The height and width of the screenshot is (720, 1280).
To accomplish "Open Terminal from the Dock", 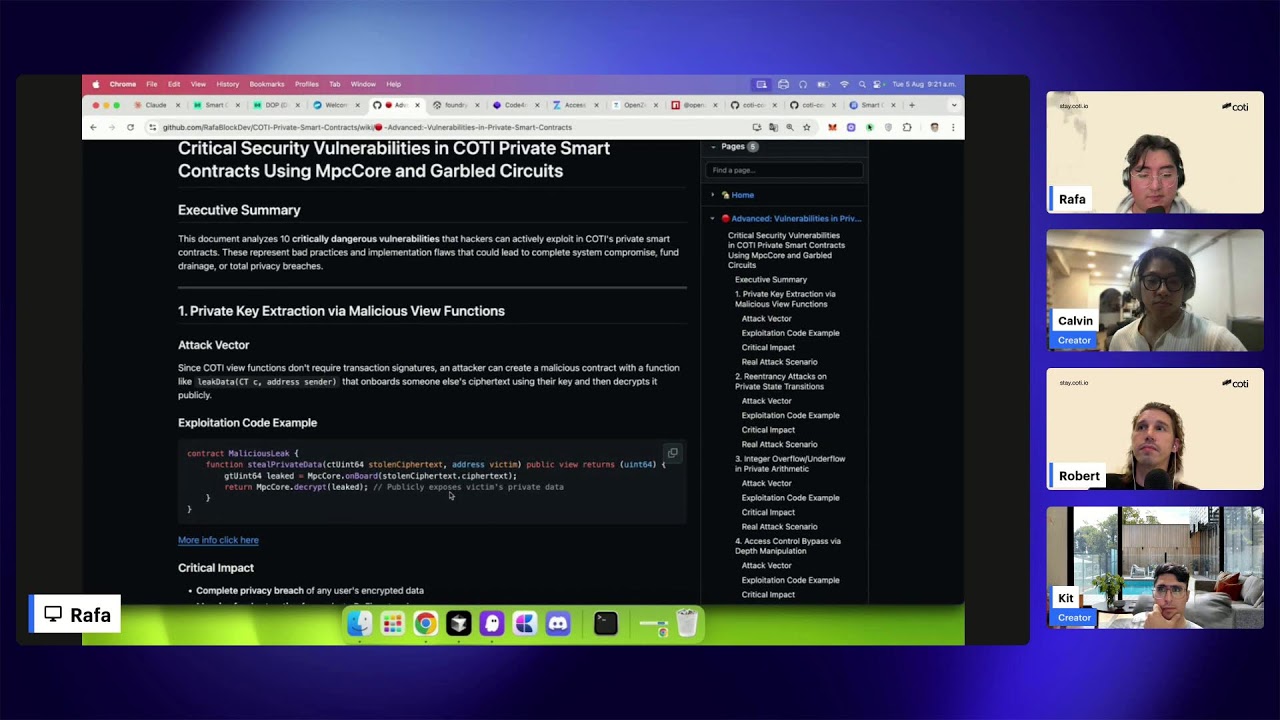I will click(x=606, y=624).
